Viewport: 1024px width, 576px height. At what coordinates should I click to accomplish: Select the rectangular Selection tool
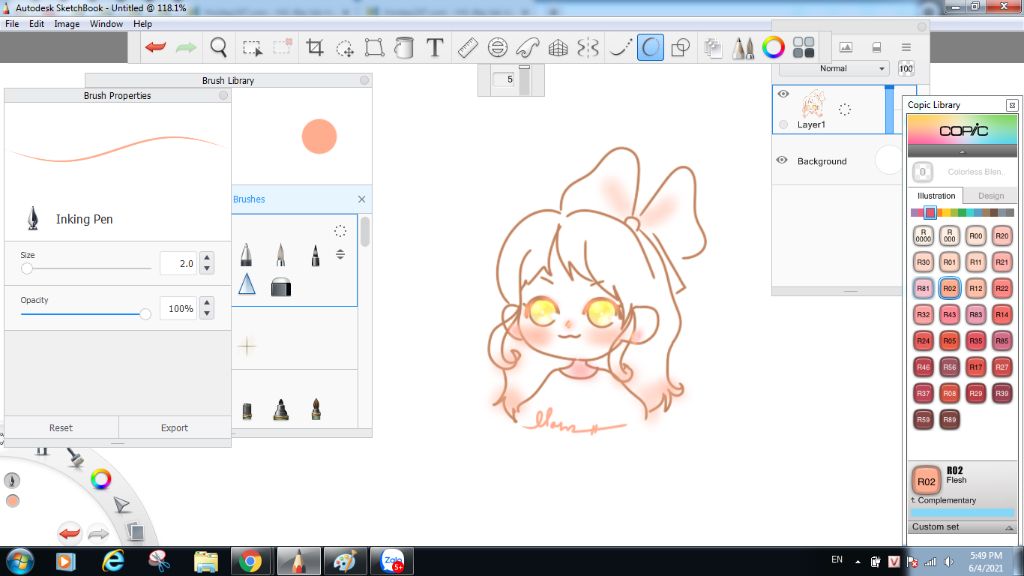pos(252,48)
